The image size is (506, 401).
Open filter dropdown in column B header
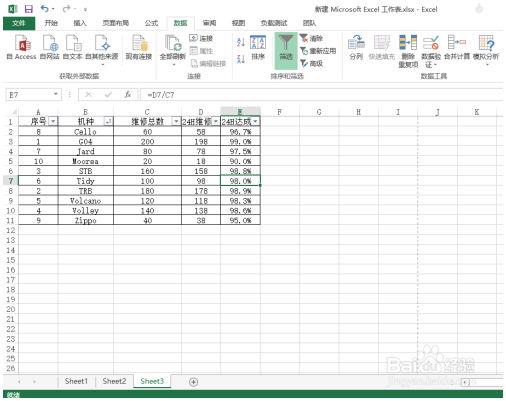coord(108,121)
